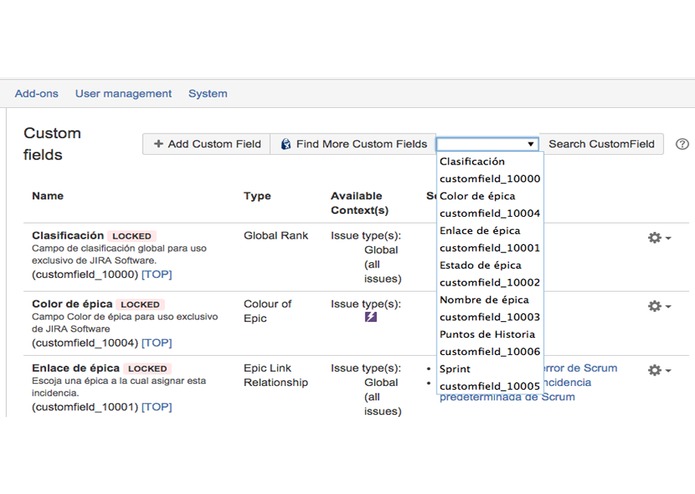
Task: Click LOCKED badge next to Clasificación
Action: (x=132, y=236)
